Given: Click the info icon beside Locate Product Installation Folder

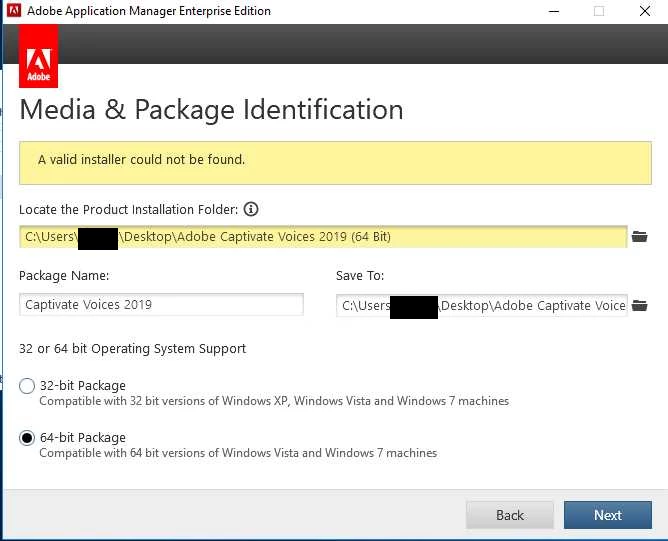Looking at the screenshot, I should pyautogui.click(x=251, y=209).
